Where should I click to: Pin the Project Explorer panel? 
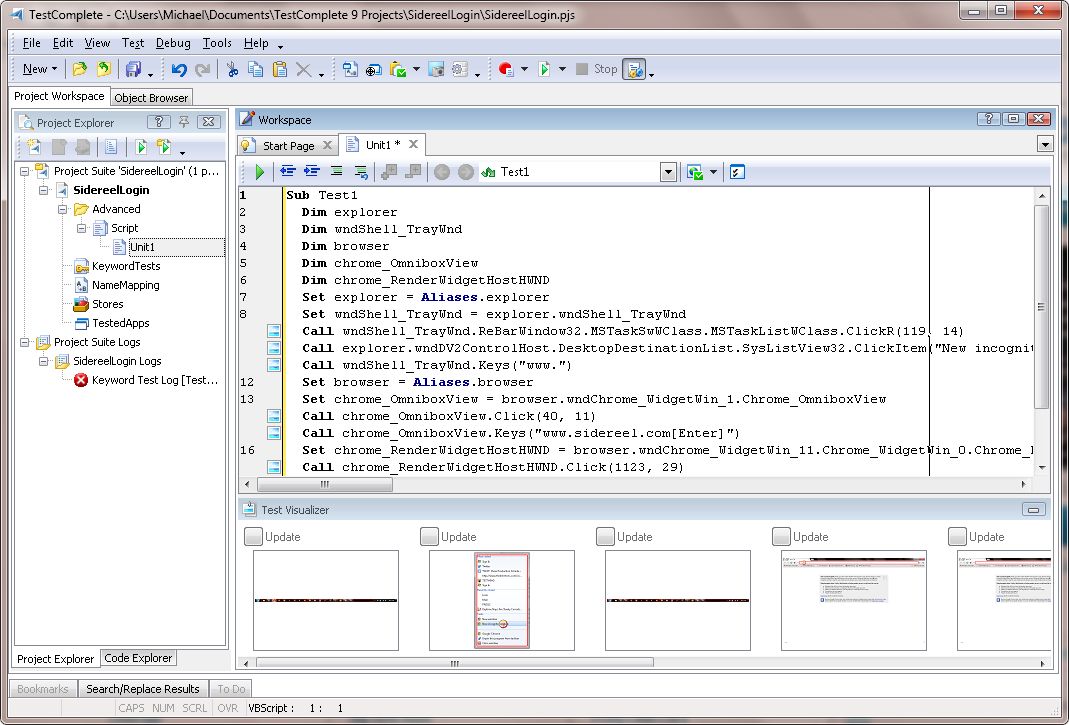(184, 122)
